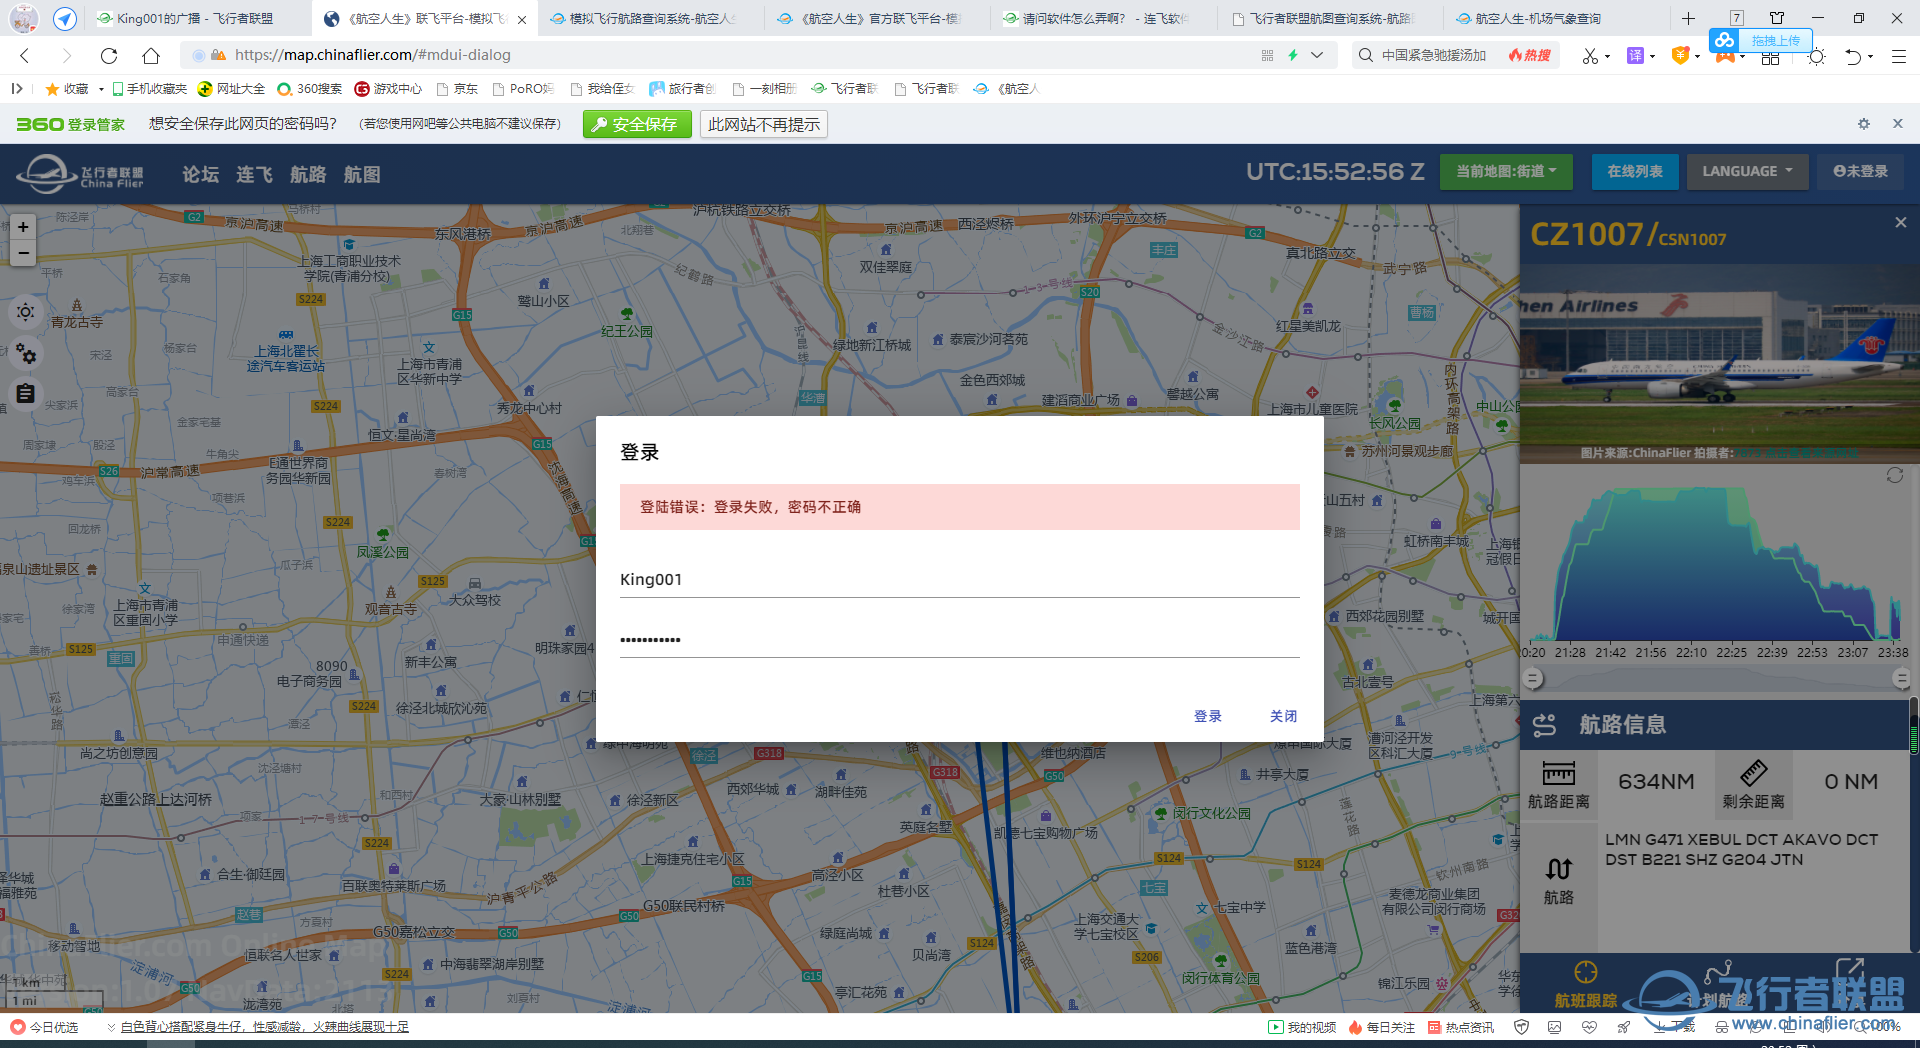1920x1048 pixels.
Task: Click the 未登录 account button
Action: (1860, 172)
